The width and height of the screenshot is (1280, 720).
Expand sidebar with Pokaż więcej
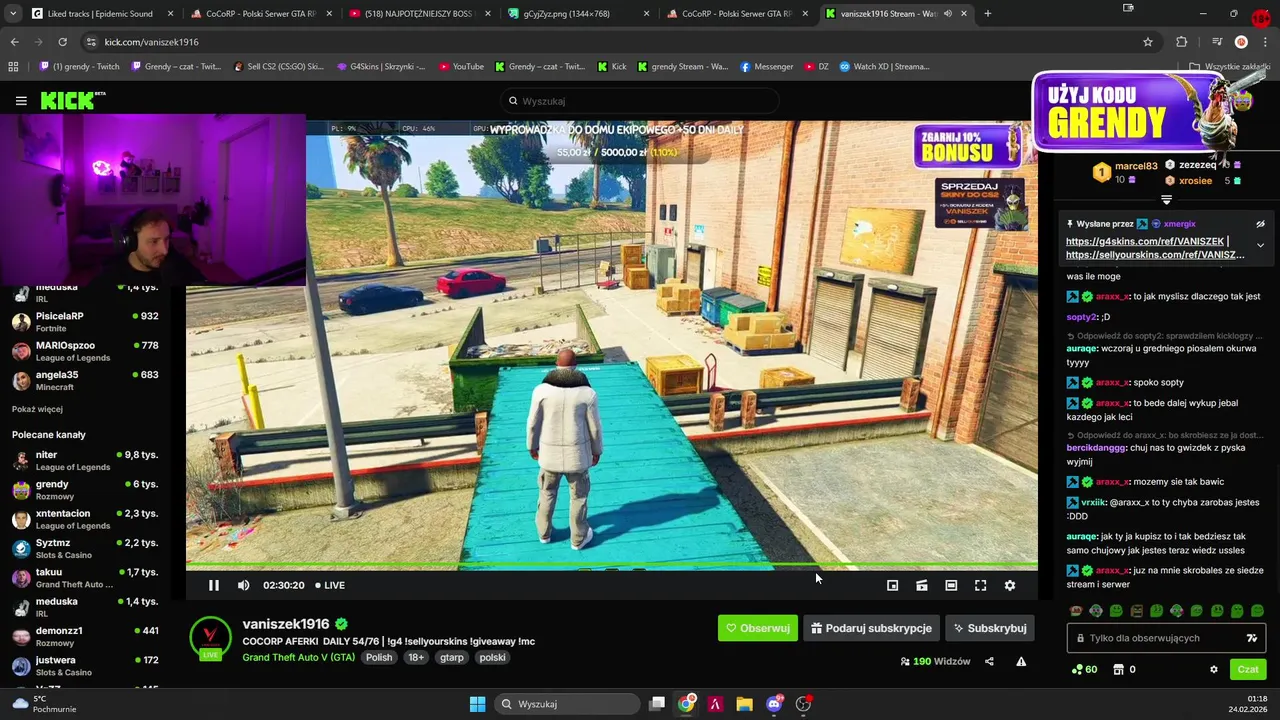(x=37, y=409)
